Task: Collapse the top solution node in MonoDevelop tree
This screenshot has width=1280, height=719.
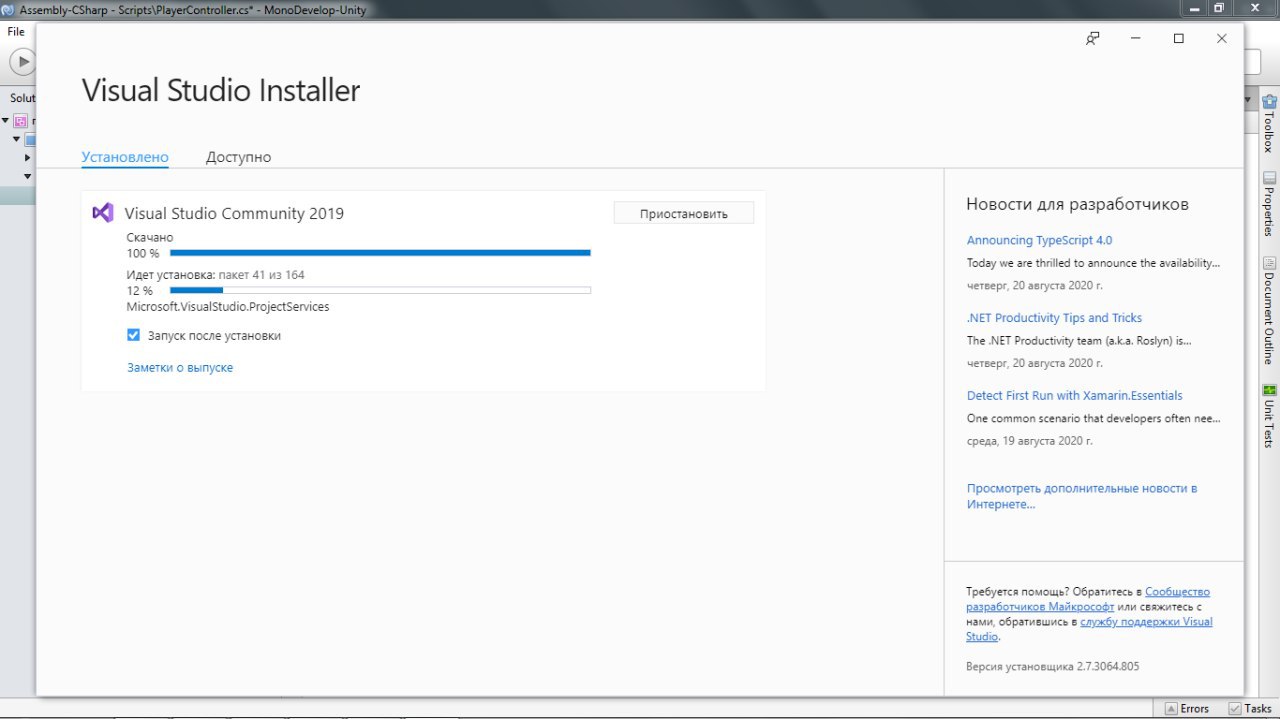Action: click(x=6, y=120)
